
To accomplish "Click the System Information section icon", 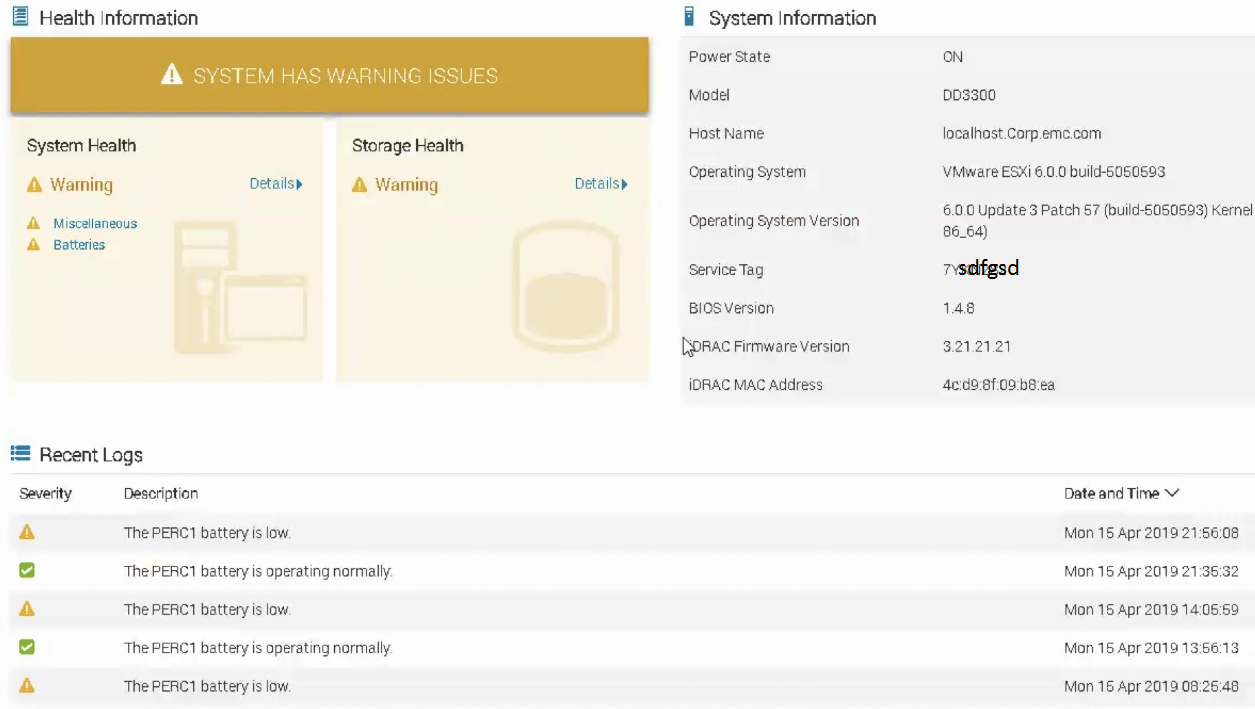I will (689, 16).
